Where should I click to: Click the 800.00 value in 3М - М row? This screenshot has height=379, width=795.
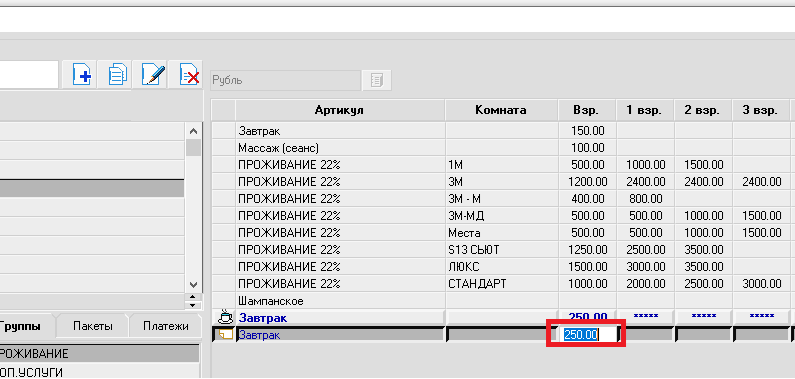(645, 199)
